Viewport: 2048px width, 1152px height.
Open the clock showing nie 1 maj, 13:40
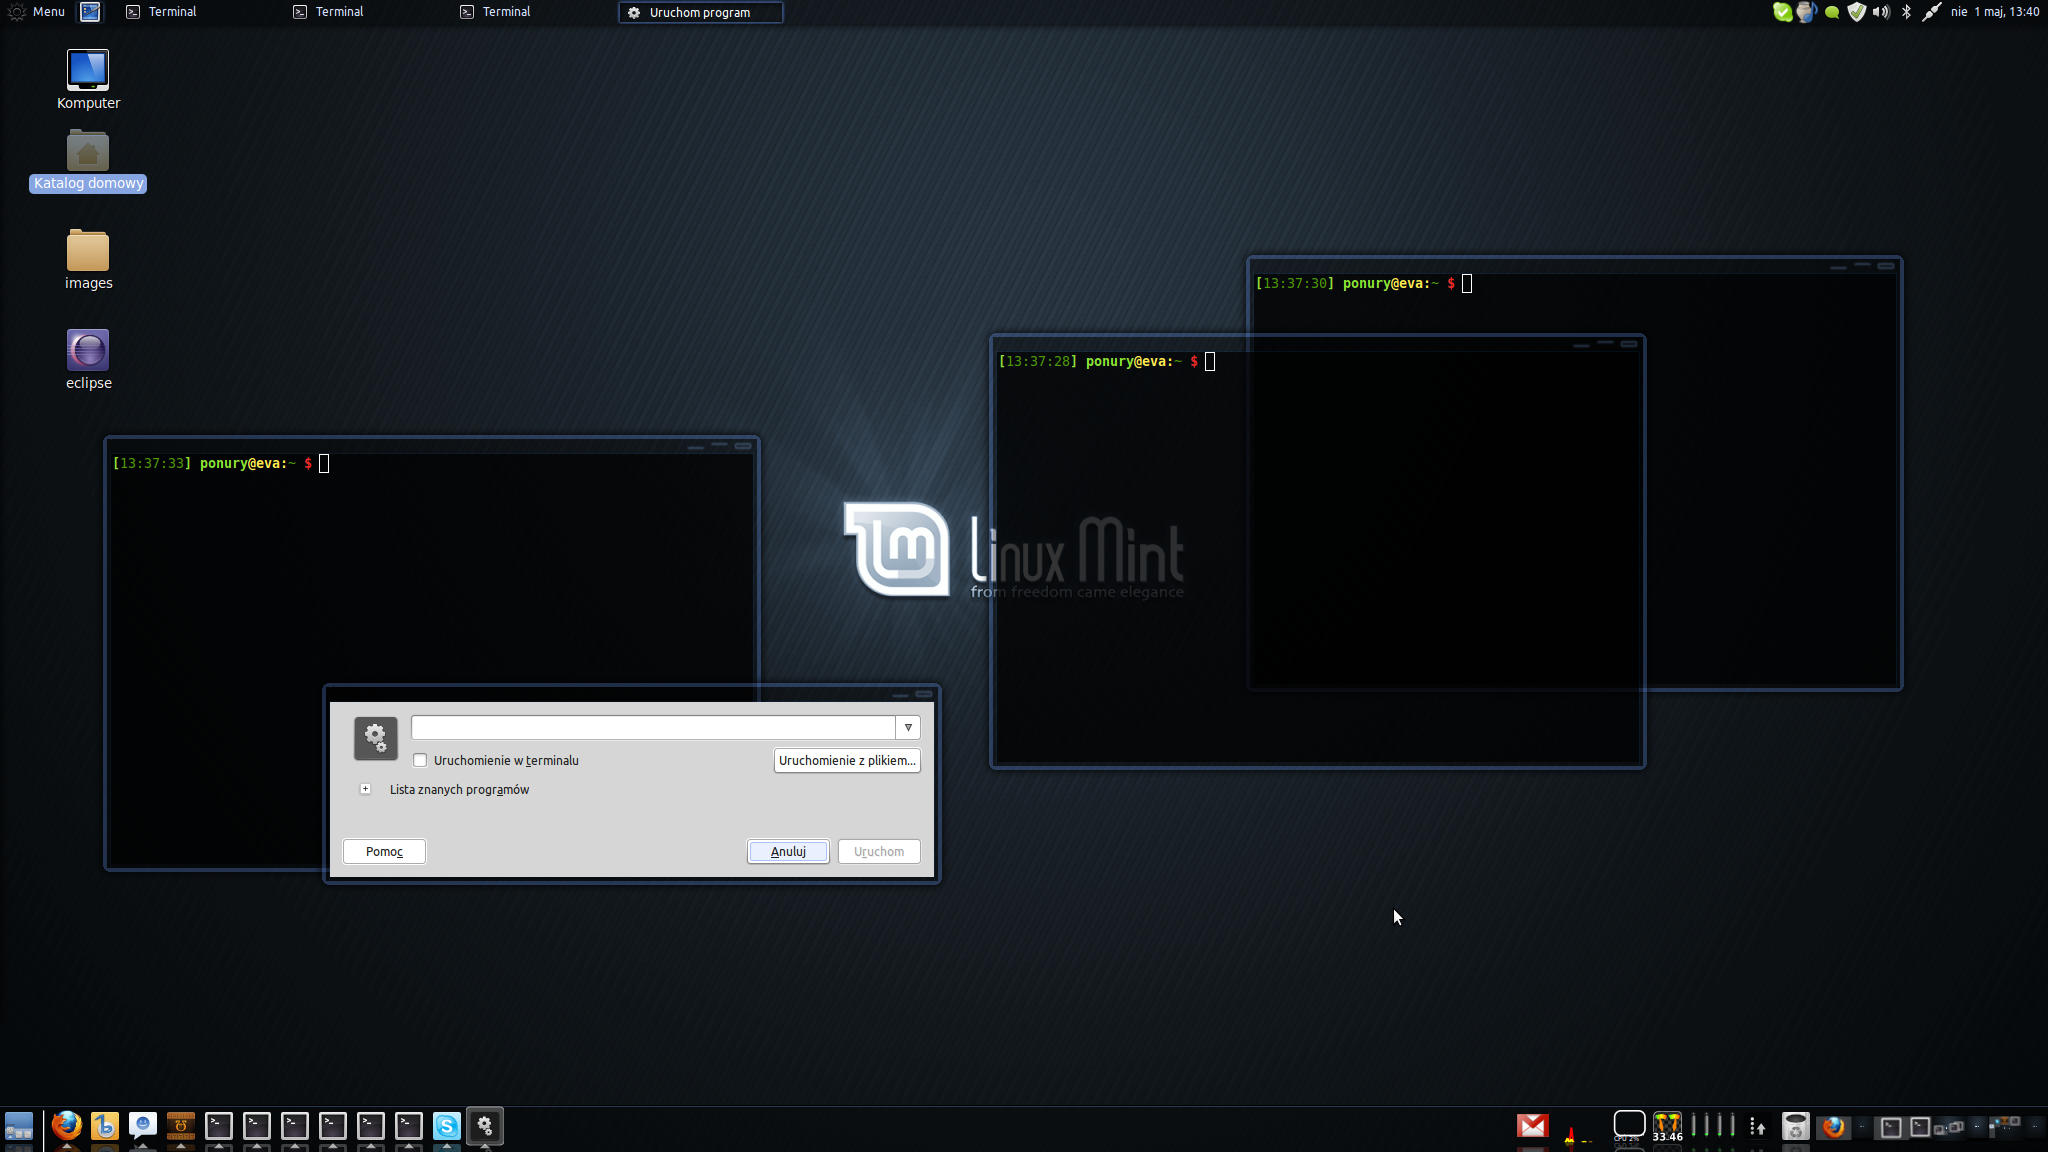coord(1995,12)
